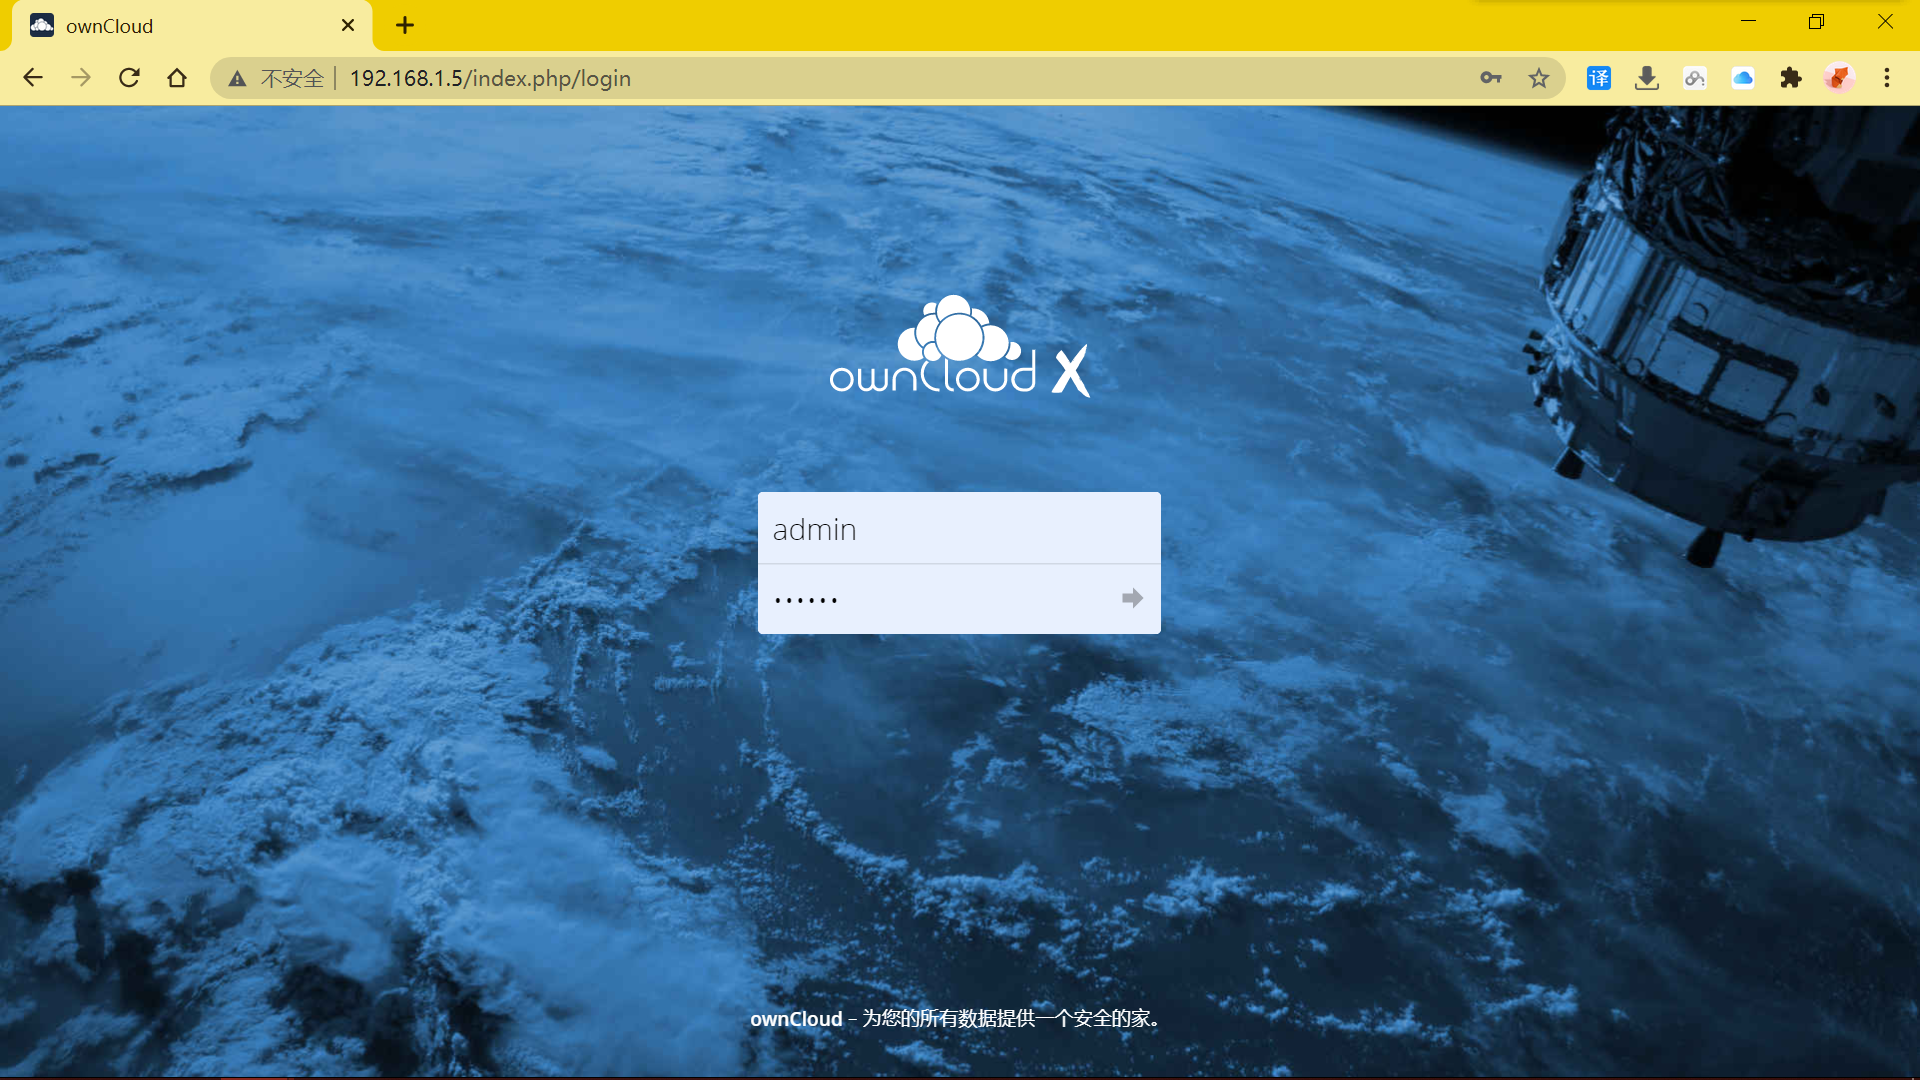
Task: Click the link-cloud extension icon
Action: click(x=1695, y=78)
